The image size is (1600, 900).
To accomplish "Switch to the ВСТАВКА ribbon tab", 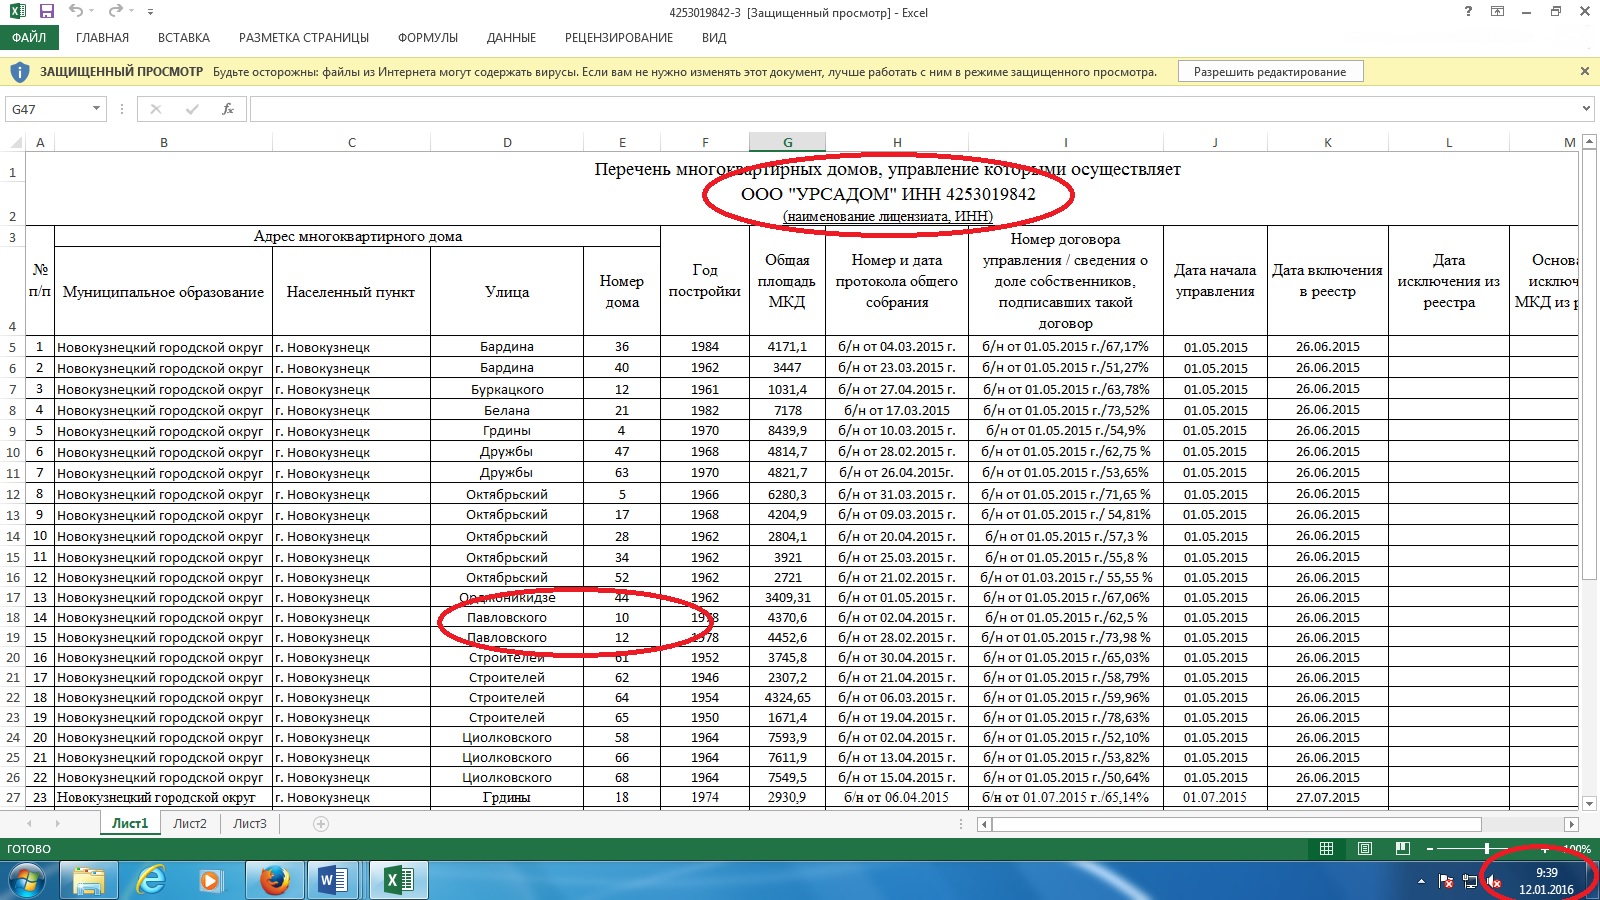I will (184, 38).
